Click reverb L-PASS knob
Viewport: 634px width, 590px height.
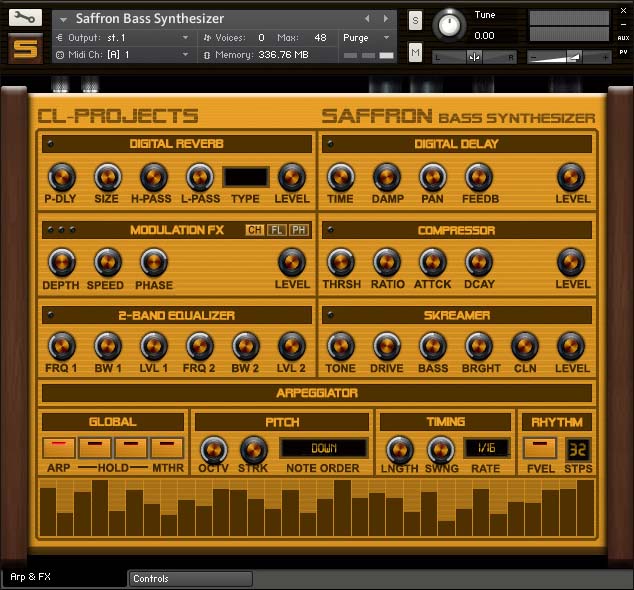tap(200, 177)
